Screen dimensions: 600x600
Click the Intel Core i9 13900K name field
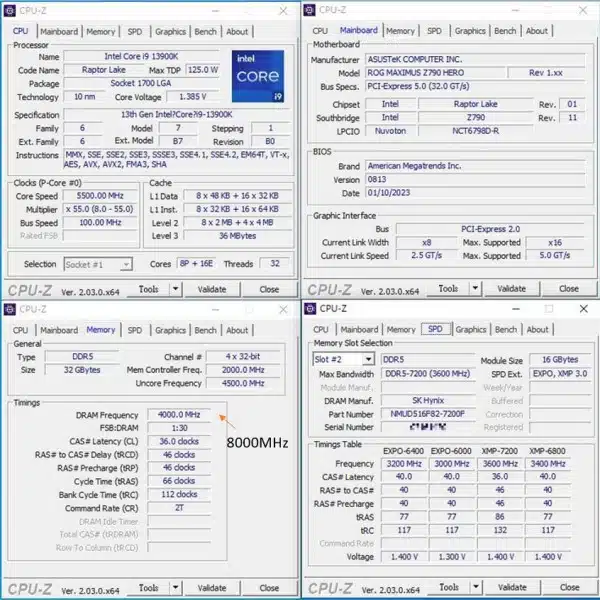(142, 56)
